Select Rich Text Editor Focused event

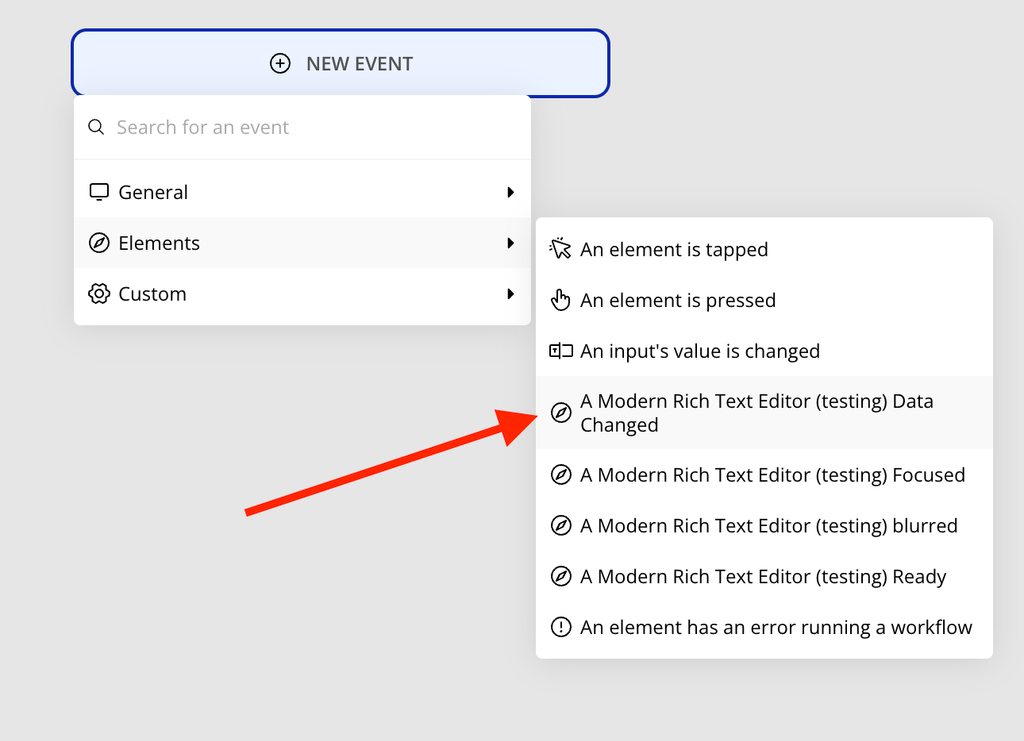[772, 475]
